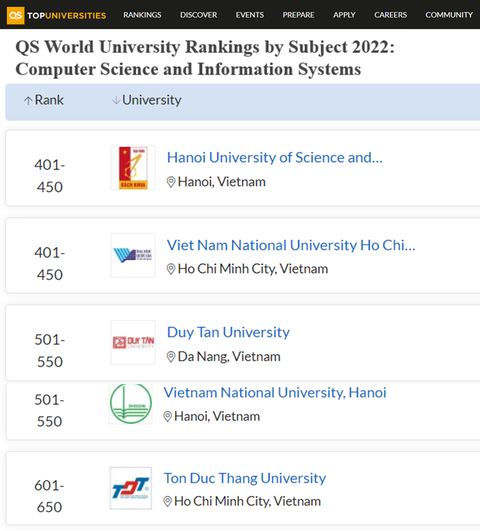Click location pin icon beside Da Nang, Vietnam
480x531 pixels.
pos(171,357)
